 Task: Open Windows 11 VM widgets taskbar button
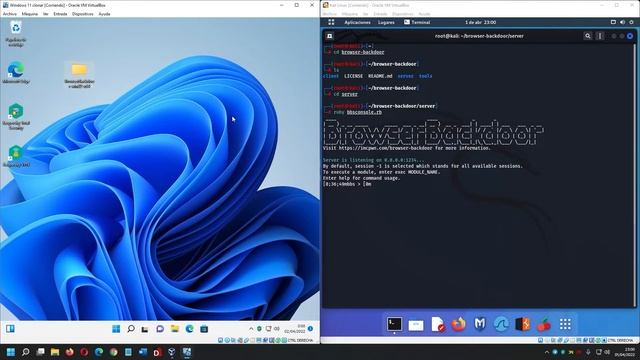[x=10, y=329]
